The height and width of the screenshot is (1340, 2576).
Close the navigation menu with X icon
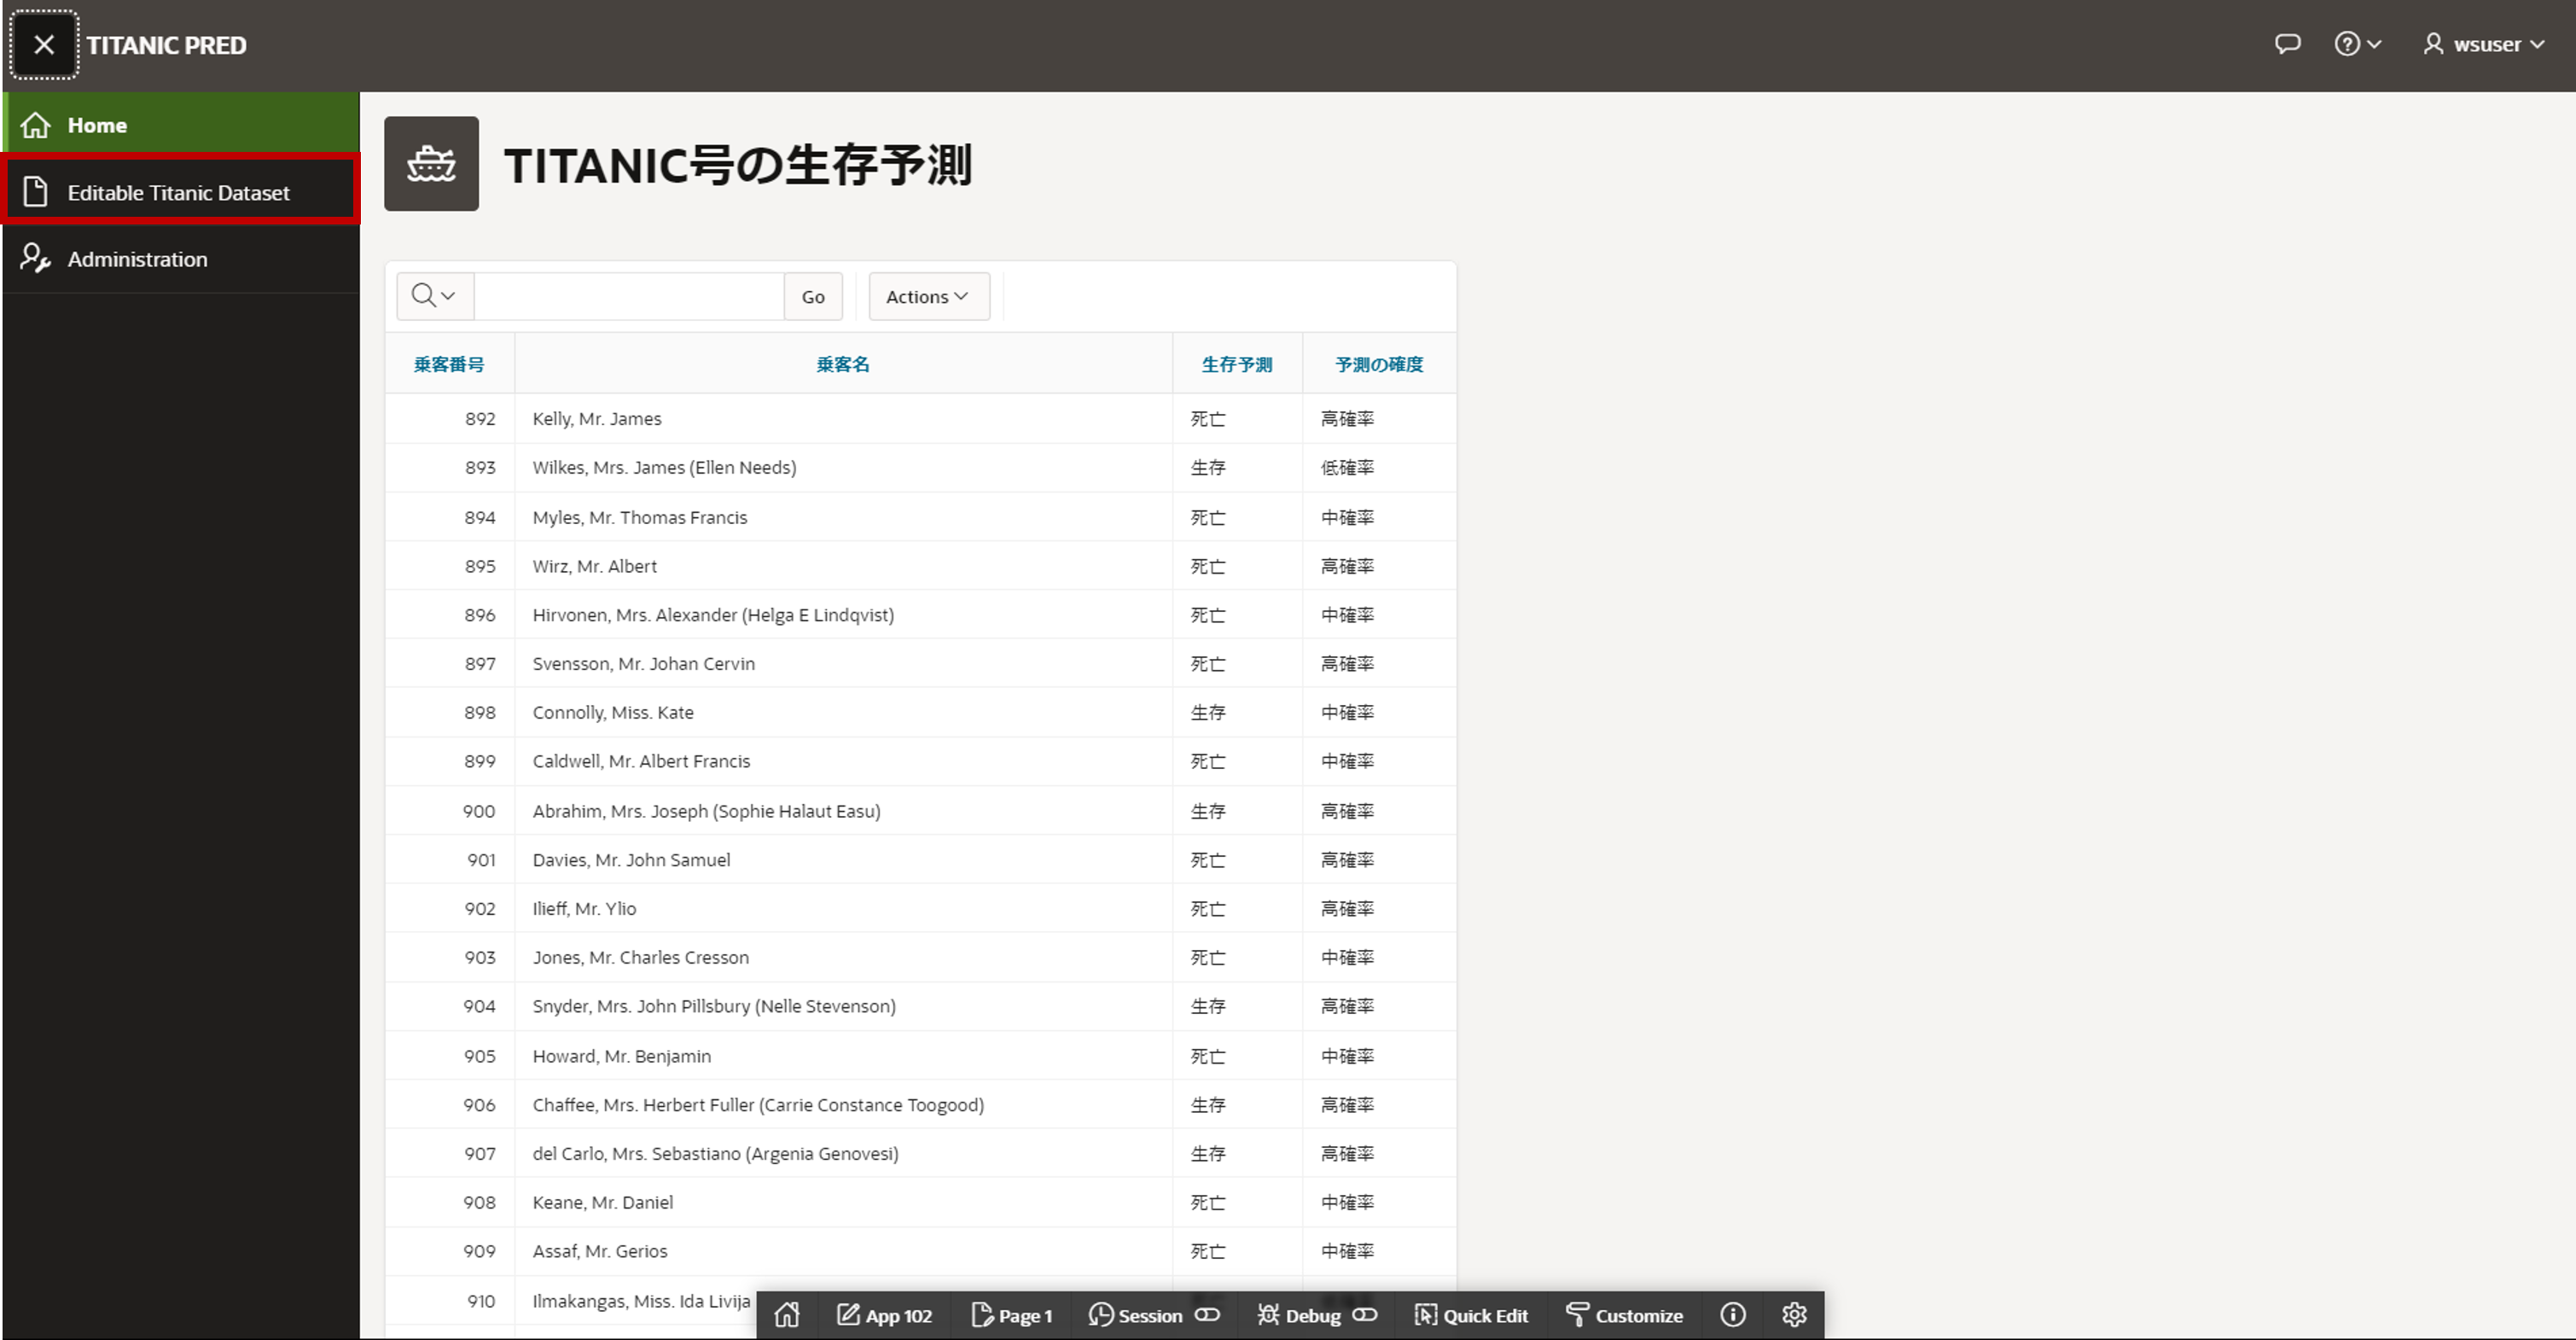pyautogui.click(x=44, y=45)
